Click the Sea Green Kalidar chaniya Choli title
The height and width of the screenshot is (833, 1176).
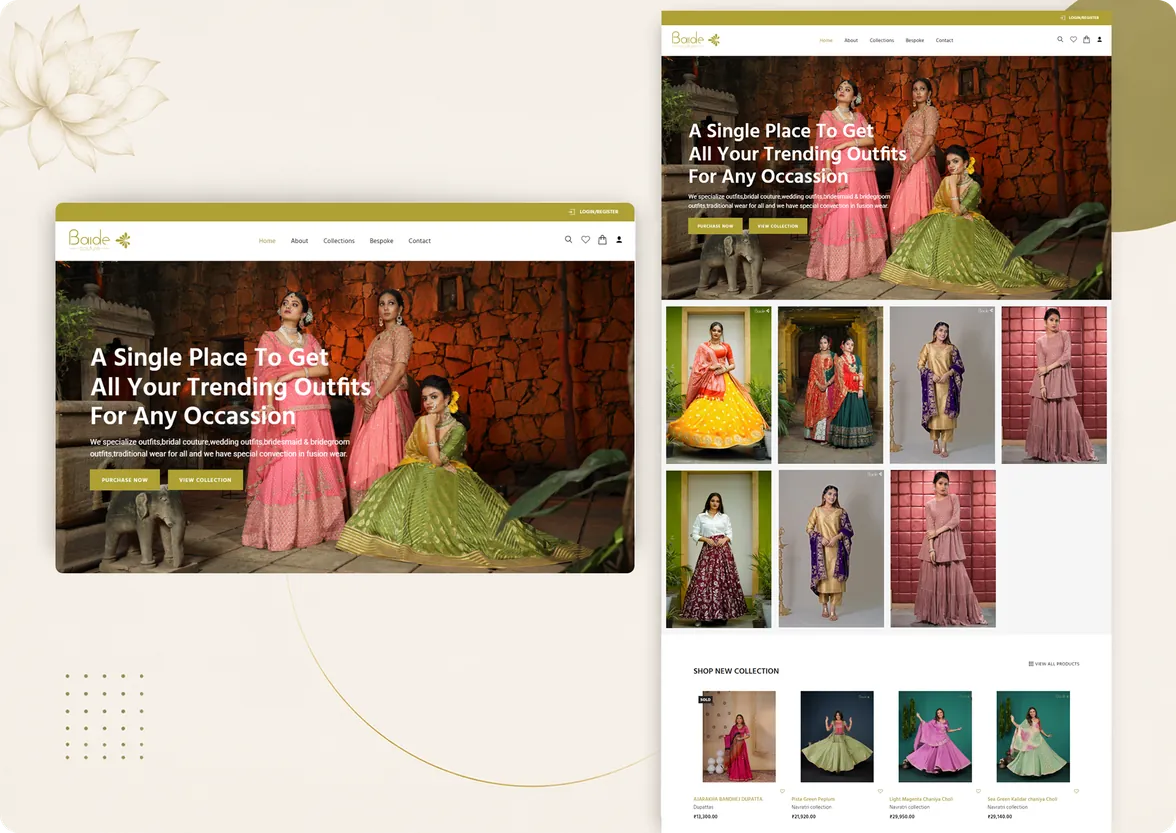tap(1022, 799)
